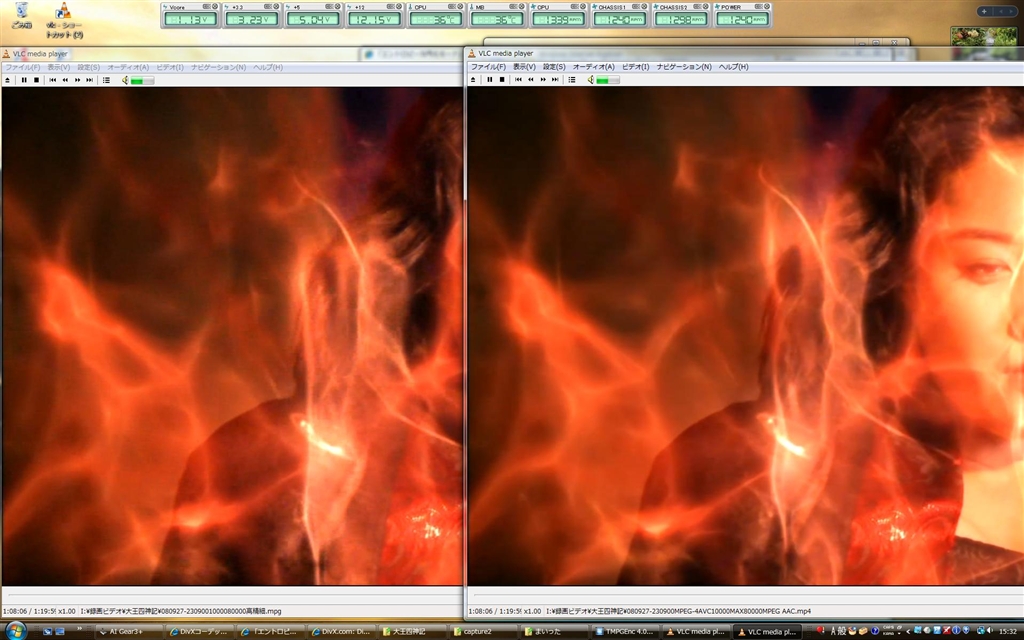Screen dimensions: 1024x640
Task: Skip to previous item in right VLC window (mp4)
Action: point(519,80)
